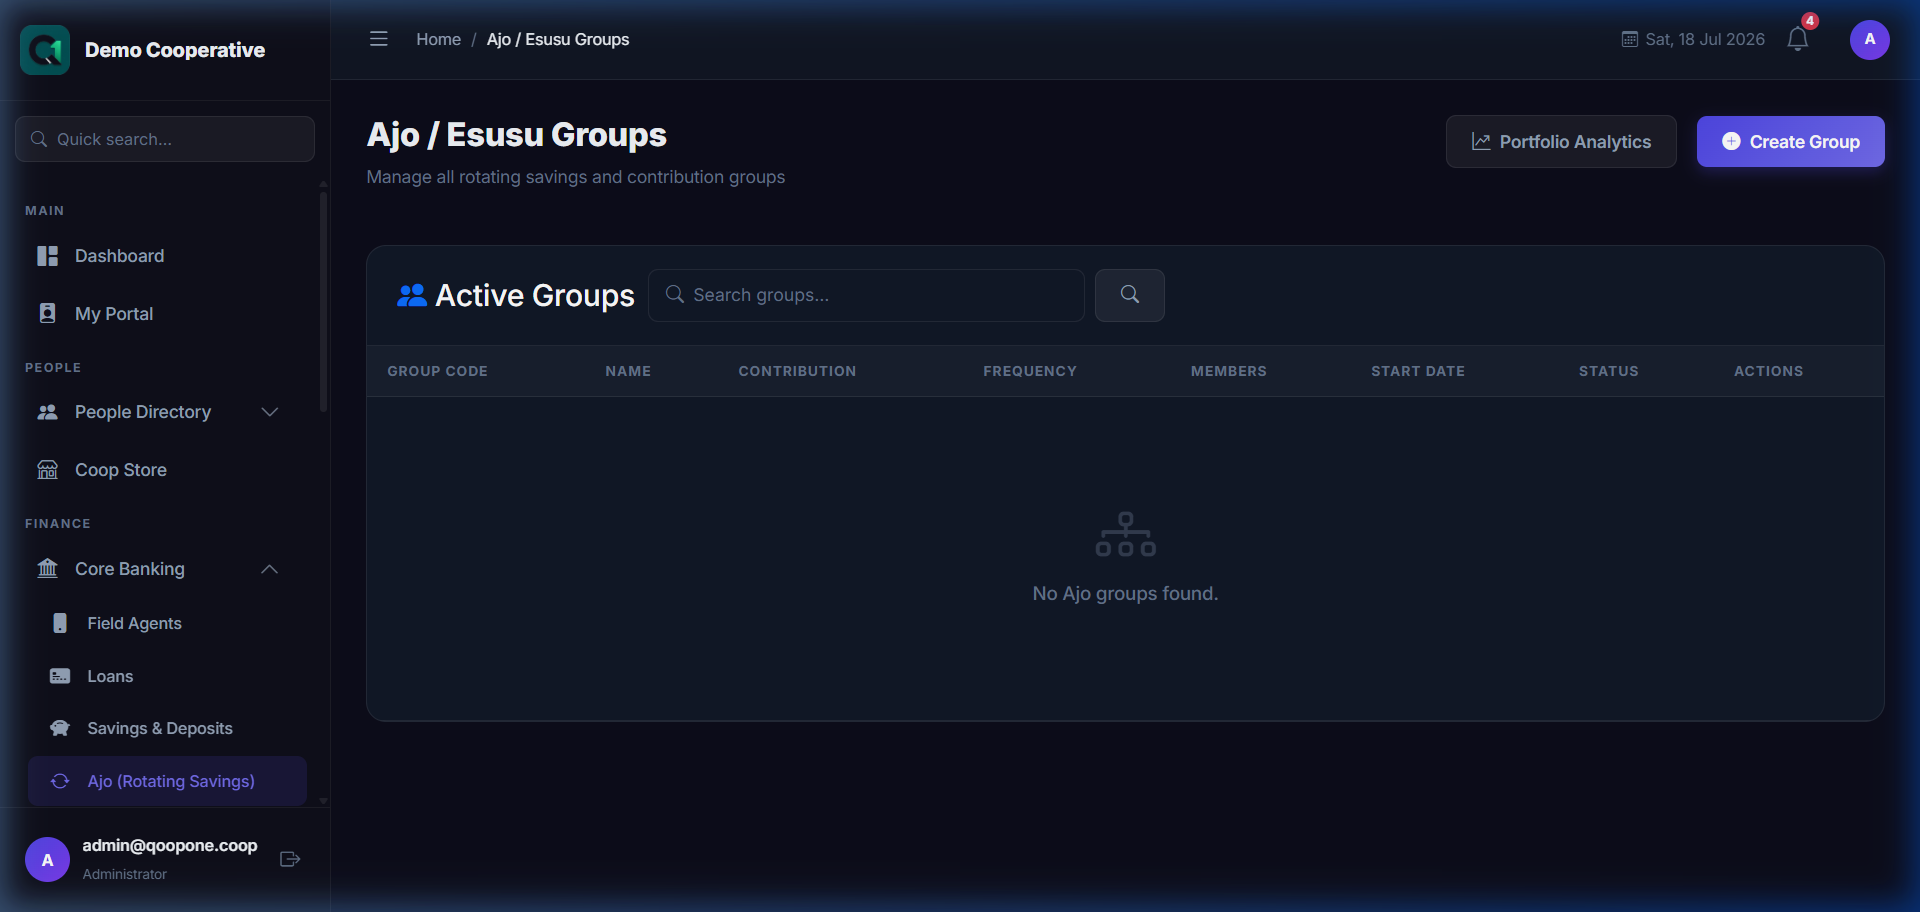Screen dimensions: 1920x912
Task: Collapse the Core Banking chevron
Action: pyautogui.click(x=269, y=569)
